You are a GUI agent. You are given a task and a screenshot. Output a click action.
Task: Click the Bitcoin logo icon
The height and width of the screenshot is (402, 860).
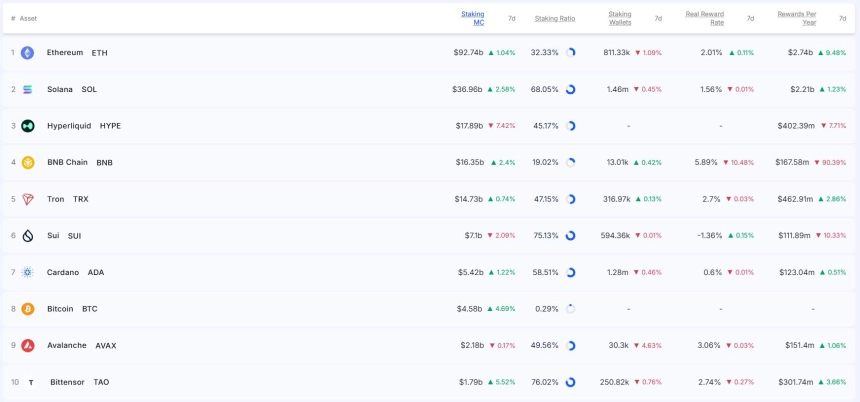click(27, 309)
